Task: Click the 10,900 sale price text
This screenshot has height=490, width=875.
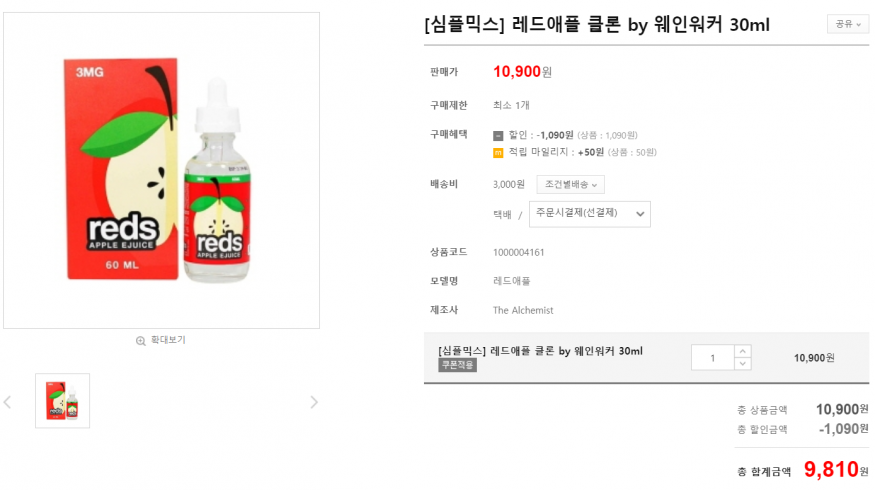Action: [x=517, y=71]
